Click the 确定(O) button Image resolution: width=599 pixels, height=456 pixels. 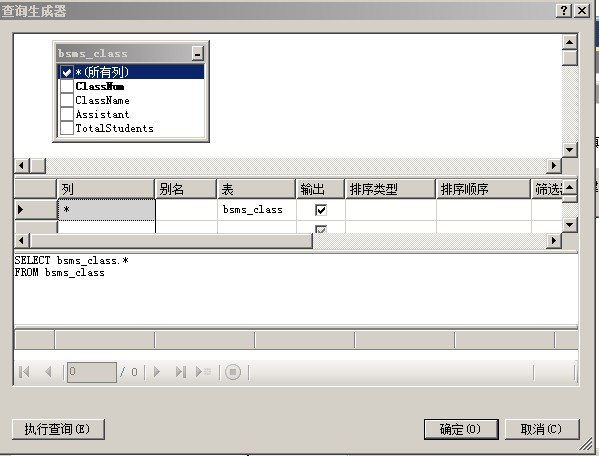pos(461,429)
